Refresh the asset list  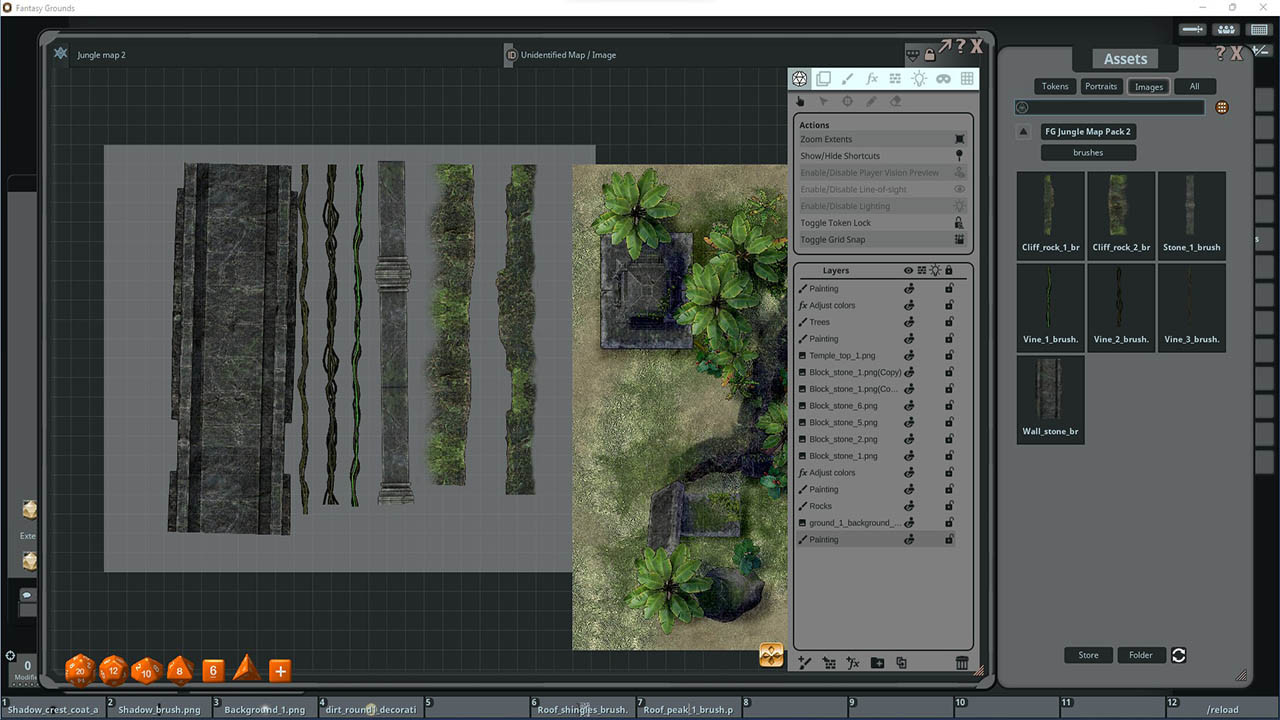1178,655
